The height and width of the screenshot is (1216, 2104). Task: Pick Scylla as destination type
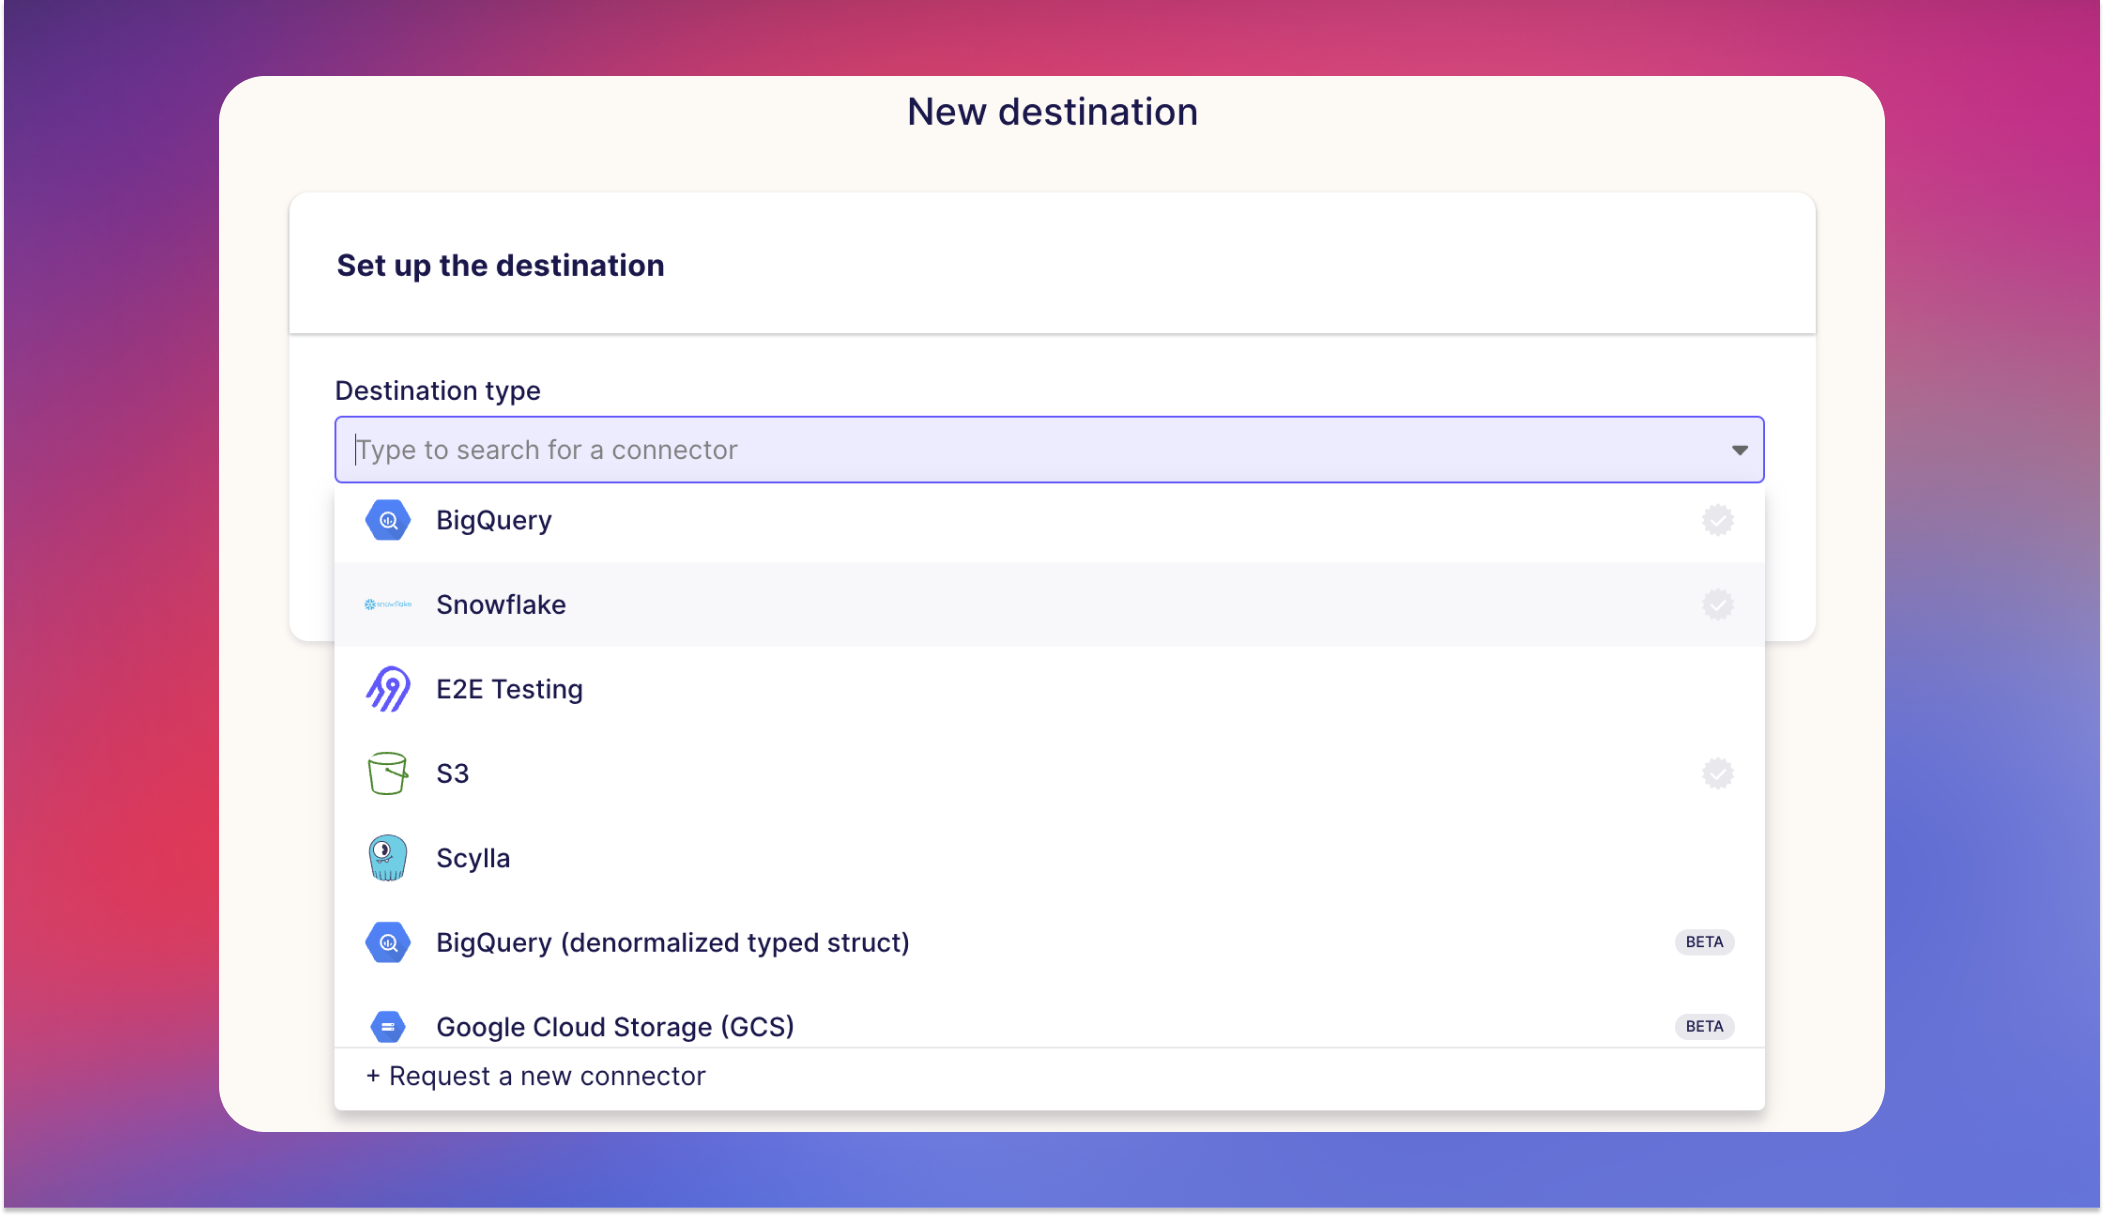click(x=473, y=858)
